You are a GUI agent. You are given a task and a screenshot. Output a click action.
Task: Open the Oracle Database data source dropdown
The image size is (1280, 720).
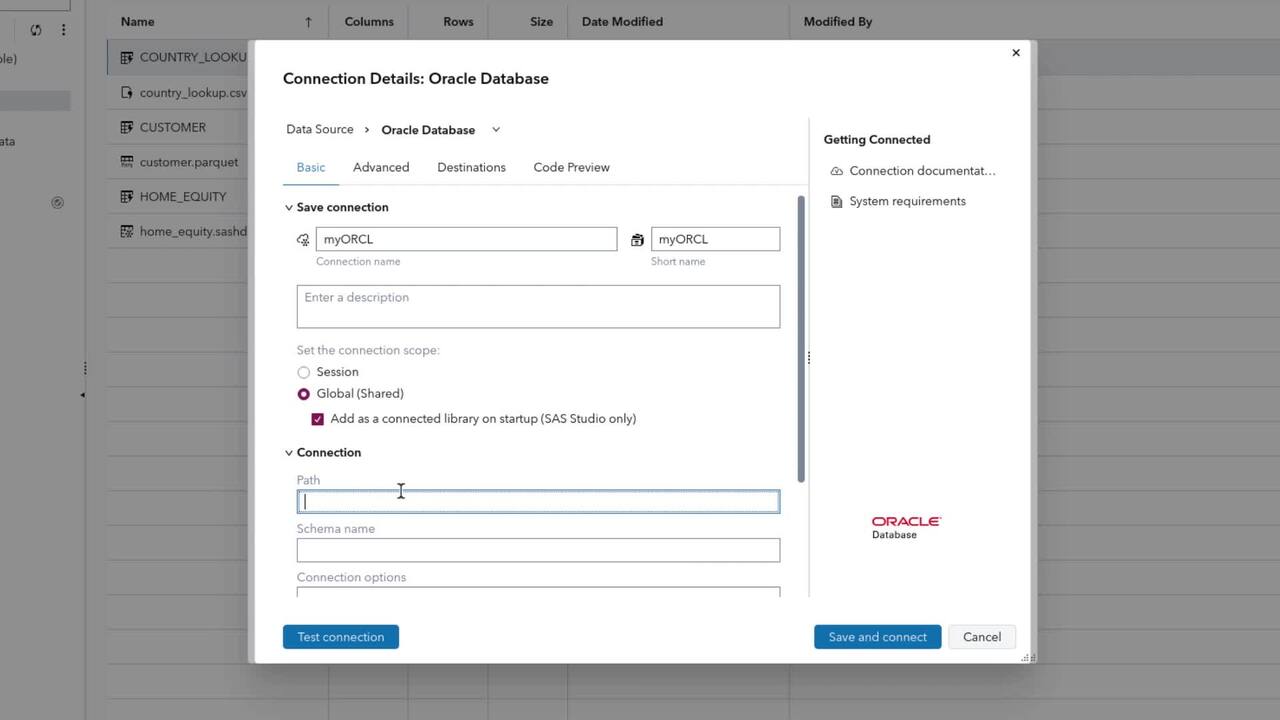[495, 130]
